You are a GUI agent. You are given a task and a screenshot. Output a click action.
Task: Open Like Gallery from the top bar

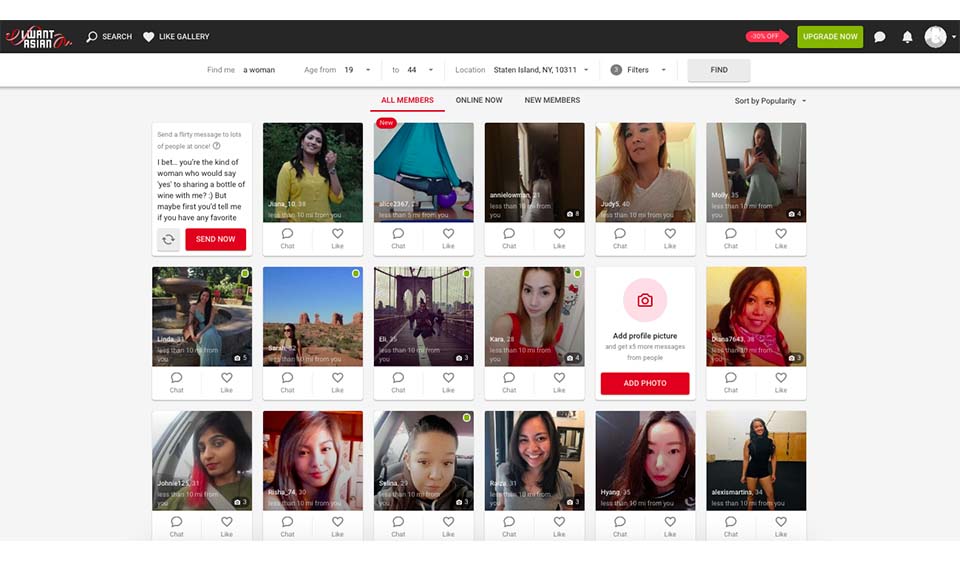[x=176, y=37]
